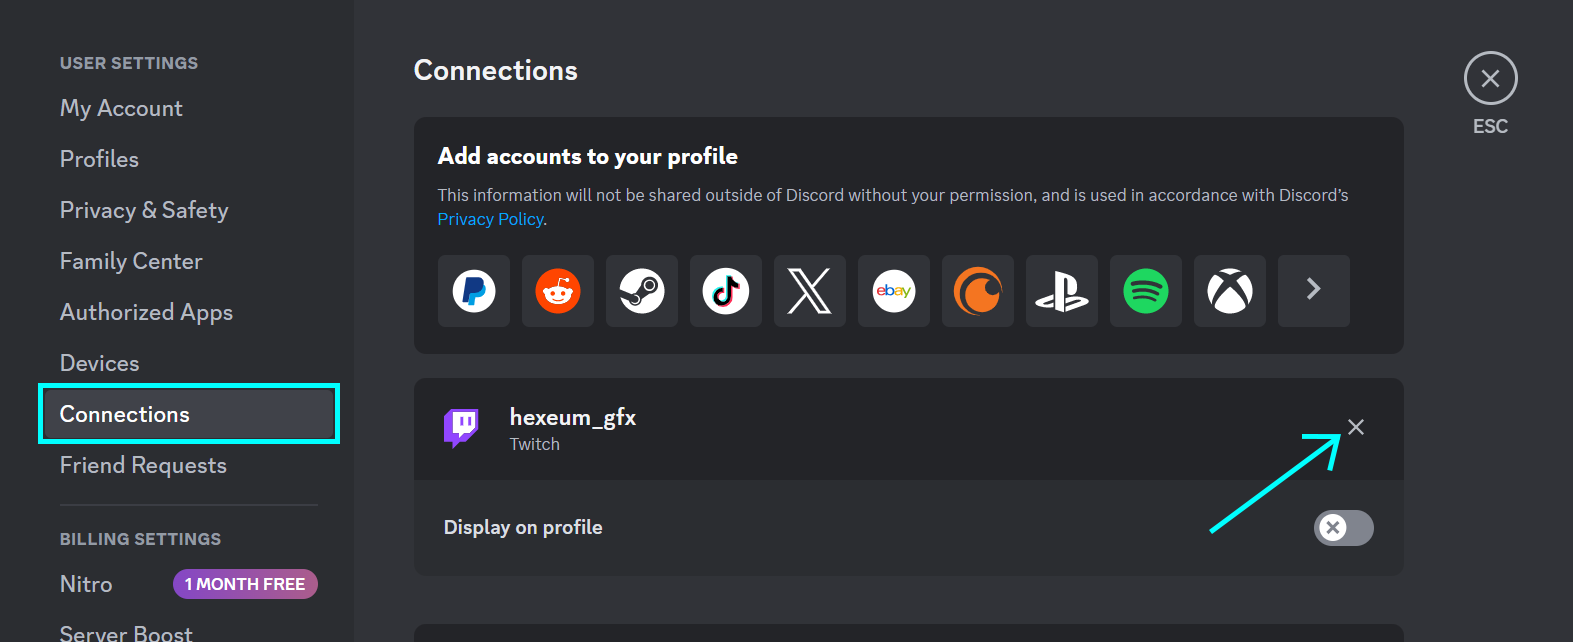
Task: Link your Steam account
Action: (641, 291)
